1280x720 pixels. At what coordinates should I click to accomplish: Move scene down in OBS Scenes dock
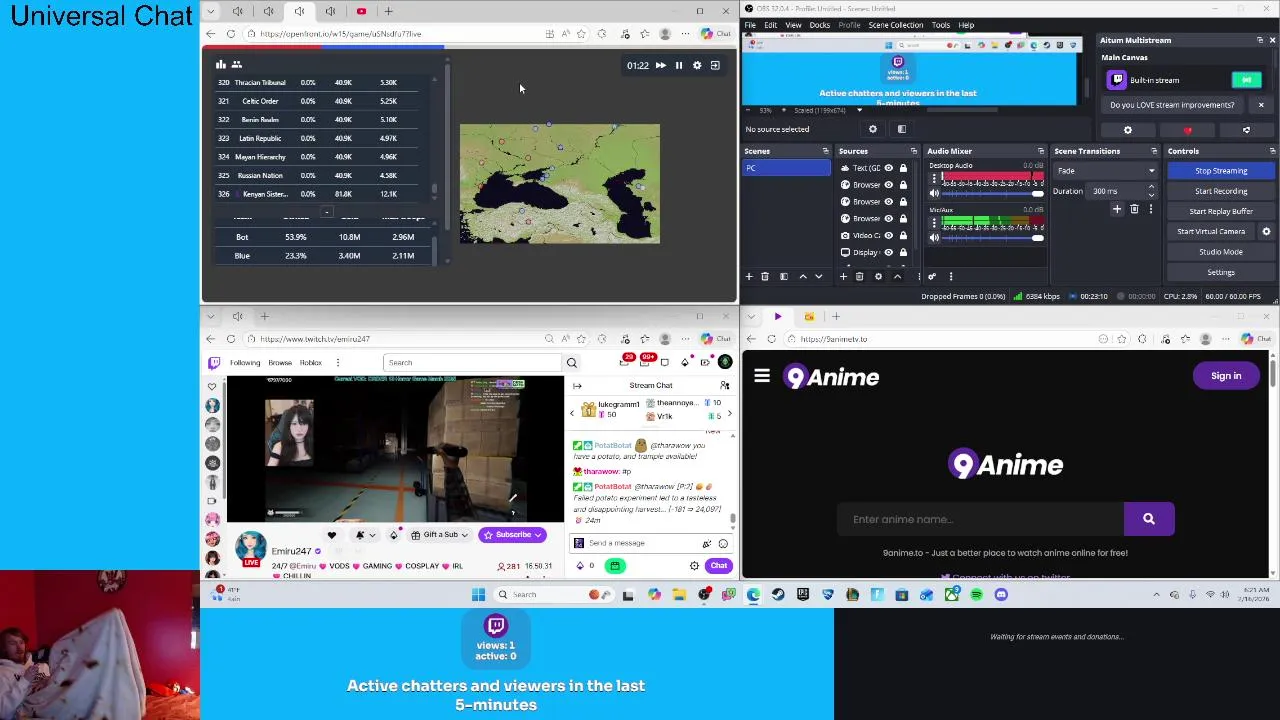(x=819, y=276)
